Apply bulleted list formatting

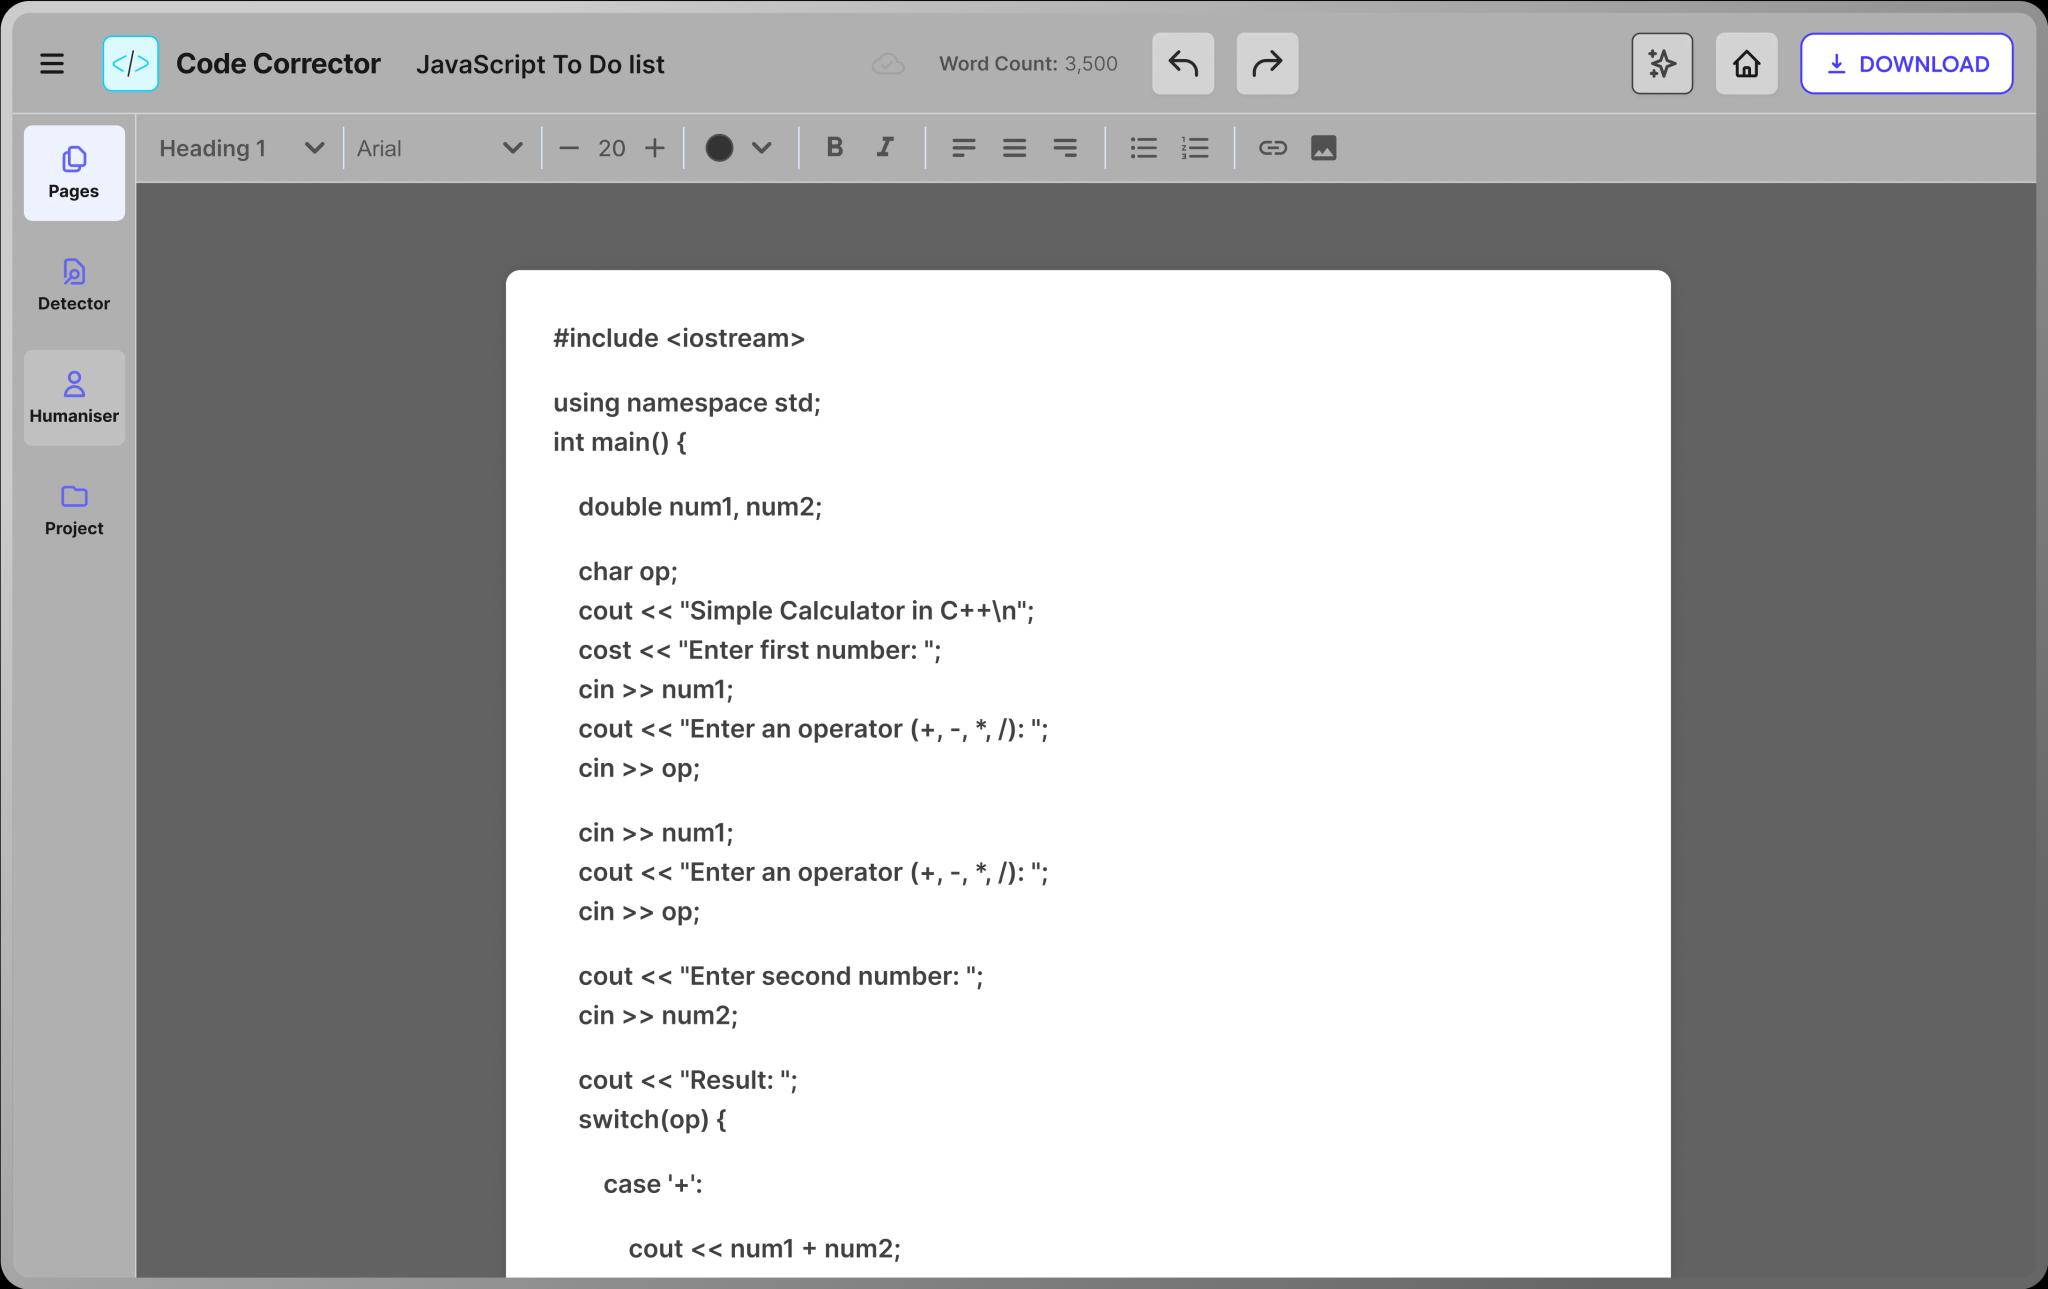[x=1143, y=148]
